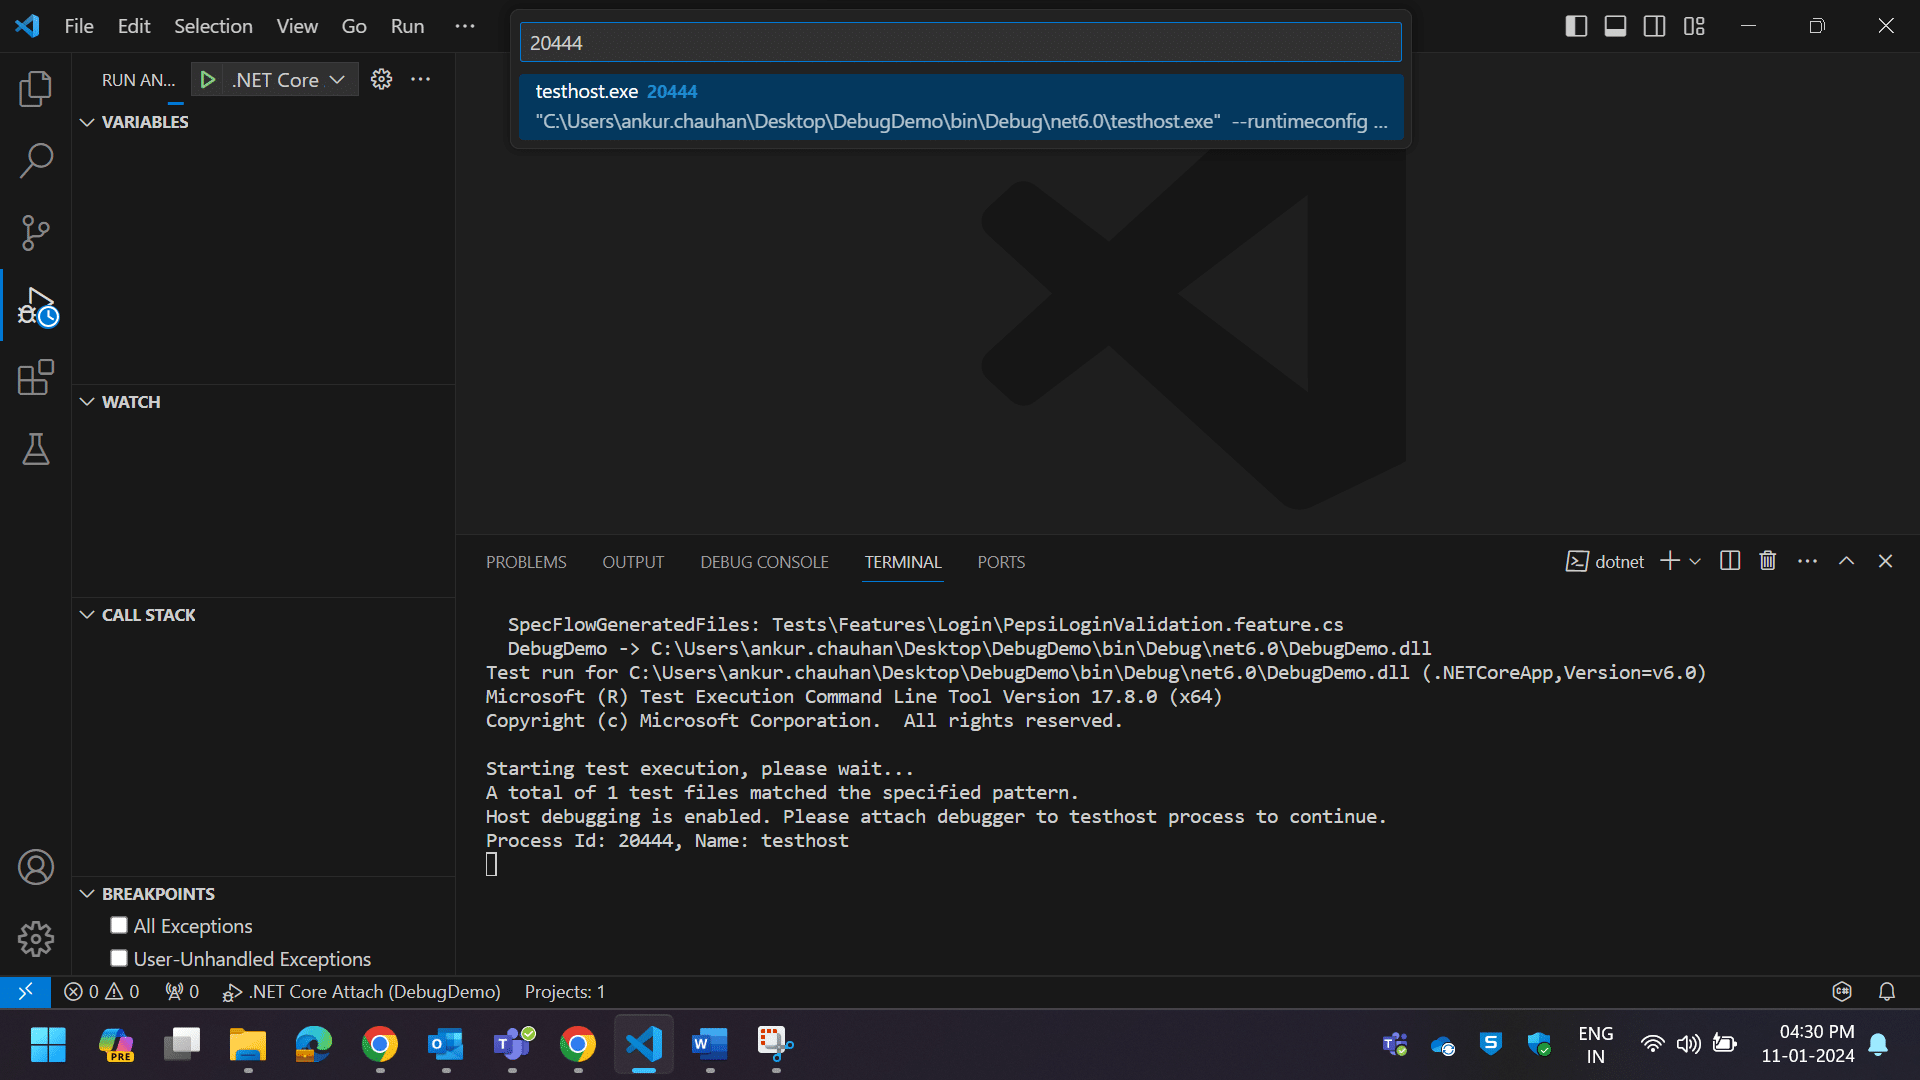
Task: Collapse the CALL STACK section
Action: tap(87, 615)
